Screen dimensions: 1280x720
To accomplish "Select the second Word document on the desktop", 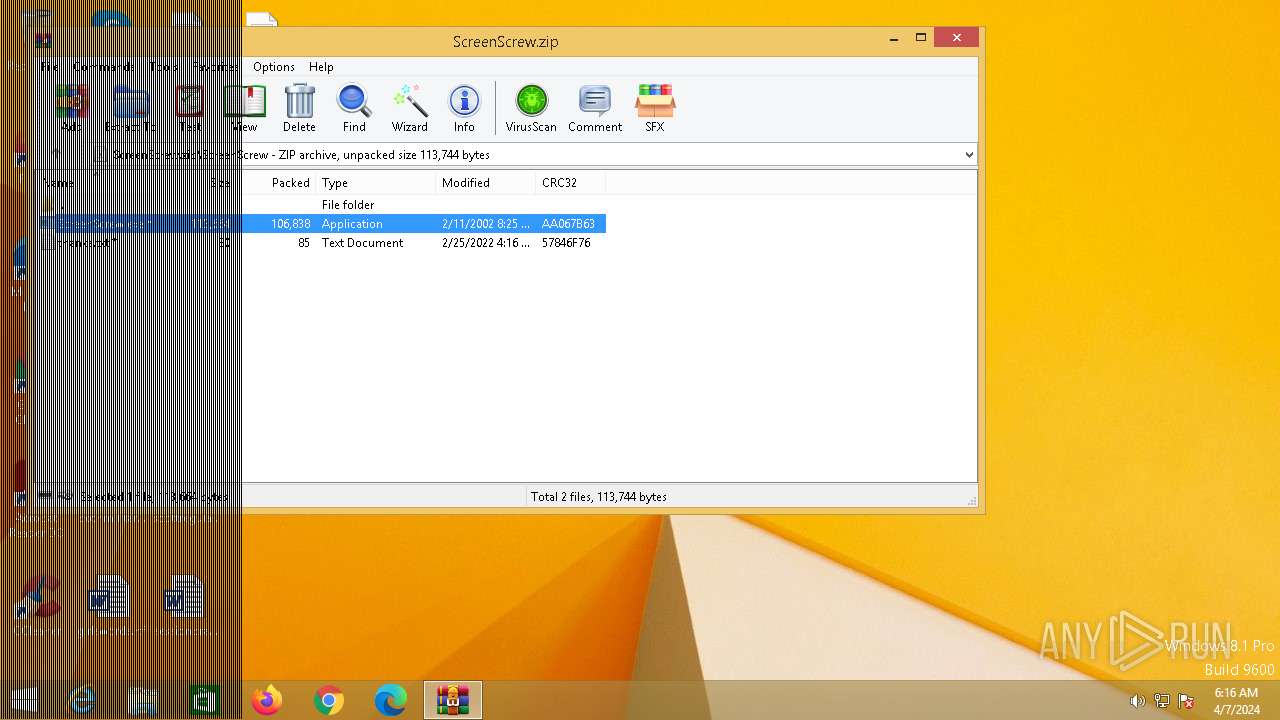I will [185, 605].
